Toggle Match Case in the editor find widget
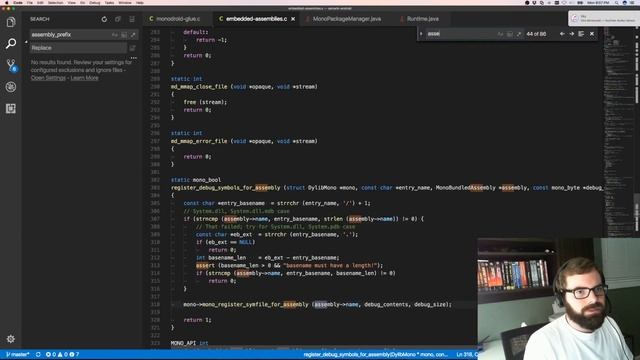The image size is (640, 360). coord(500,34)
